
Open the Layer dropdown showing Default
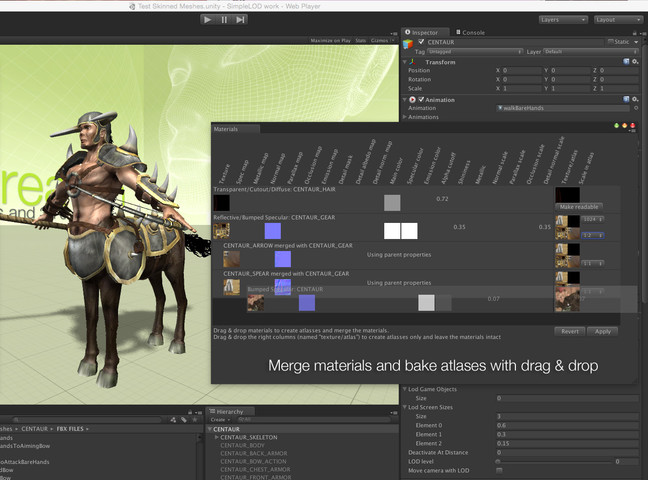click(x=591, y=52)
